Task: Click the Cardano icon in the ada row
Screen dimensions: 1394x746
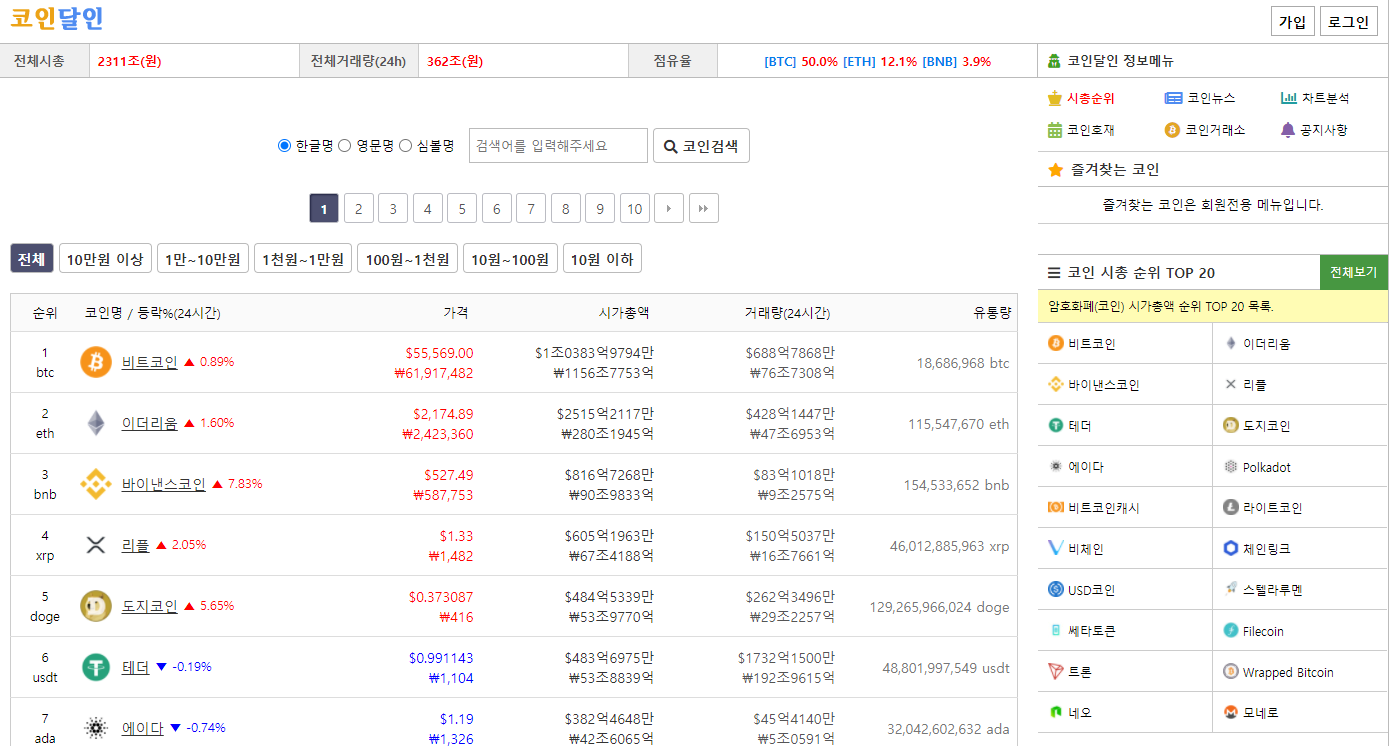Action: (x=96, y=728)
